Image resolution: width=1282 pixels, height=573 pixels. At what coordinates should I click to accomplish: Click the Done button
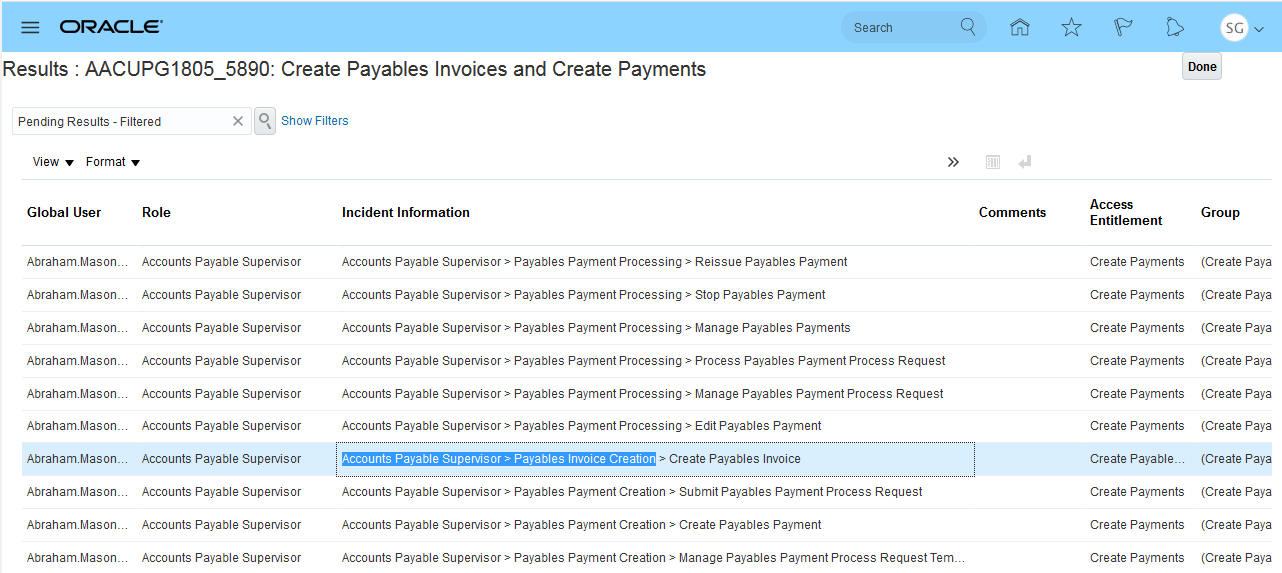coord(1201,67)
